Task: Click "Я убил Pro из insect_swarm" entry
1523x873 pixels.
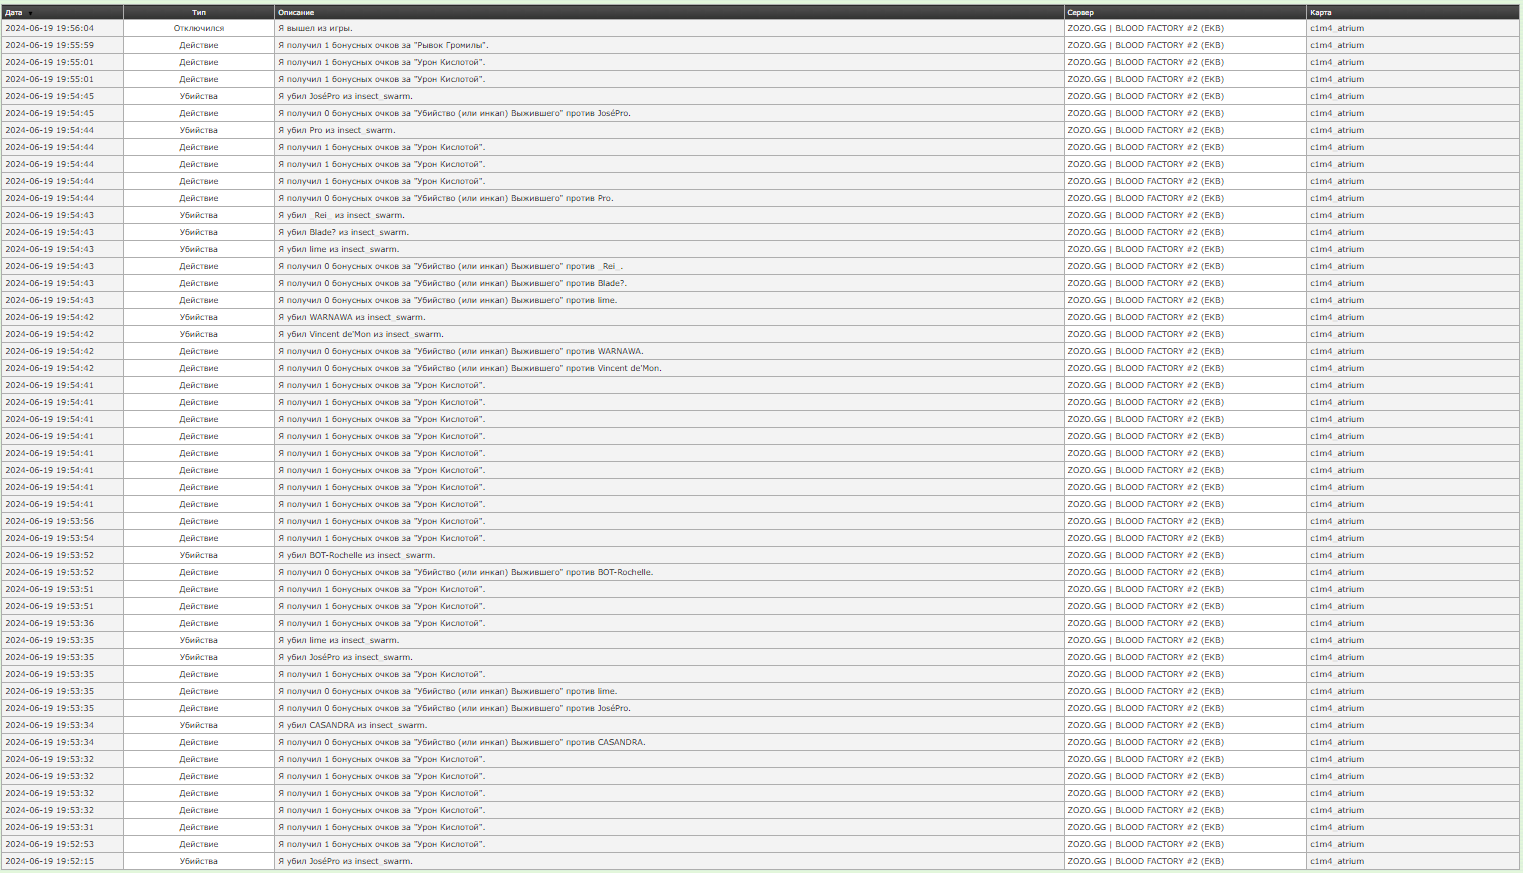Action: (336, 130)
